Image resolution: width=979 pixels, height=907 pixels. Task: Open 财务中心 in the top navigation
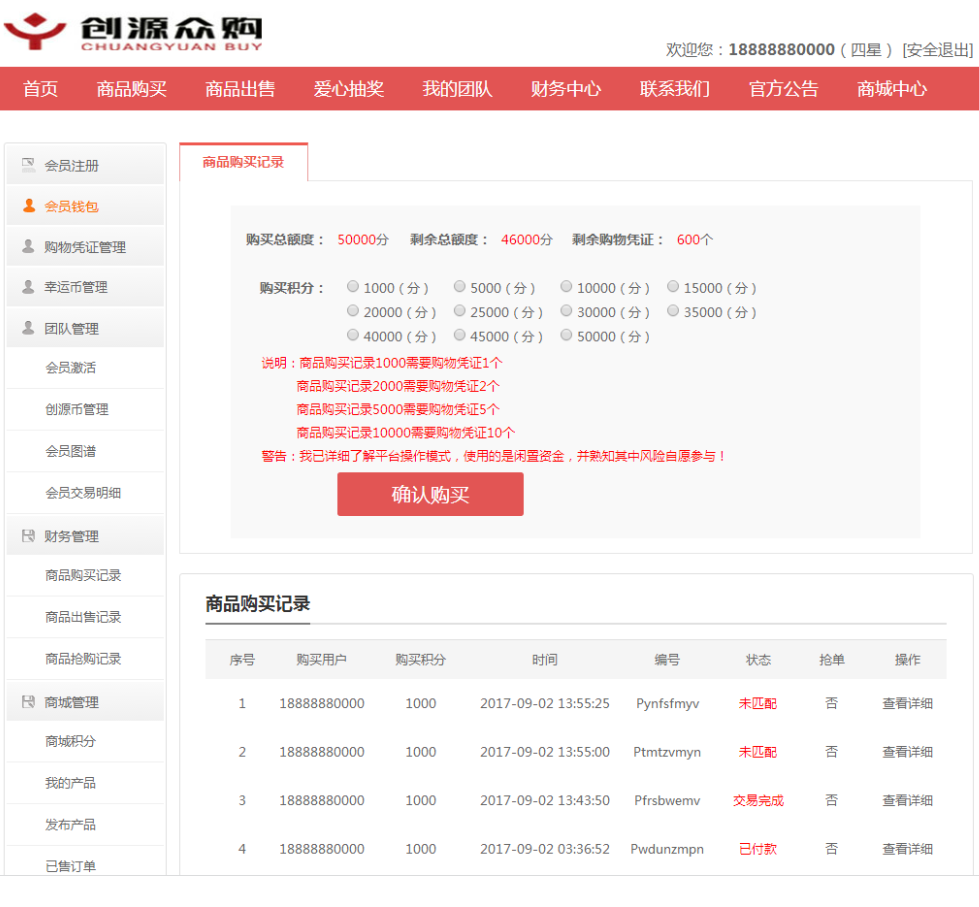[x=565, y=89]
